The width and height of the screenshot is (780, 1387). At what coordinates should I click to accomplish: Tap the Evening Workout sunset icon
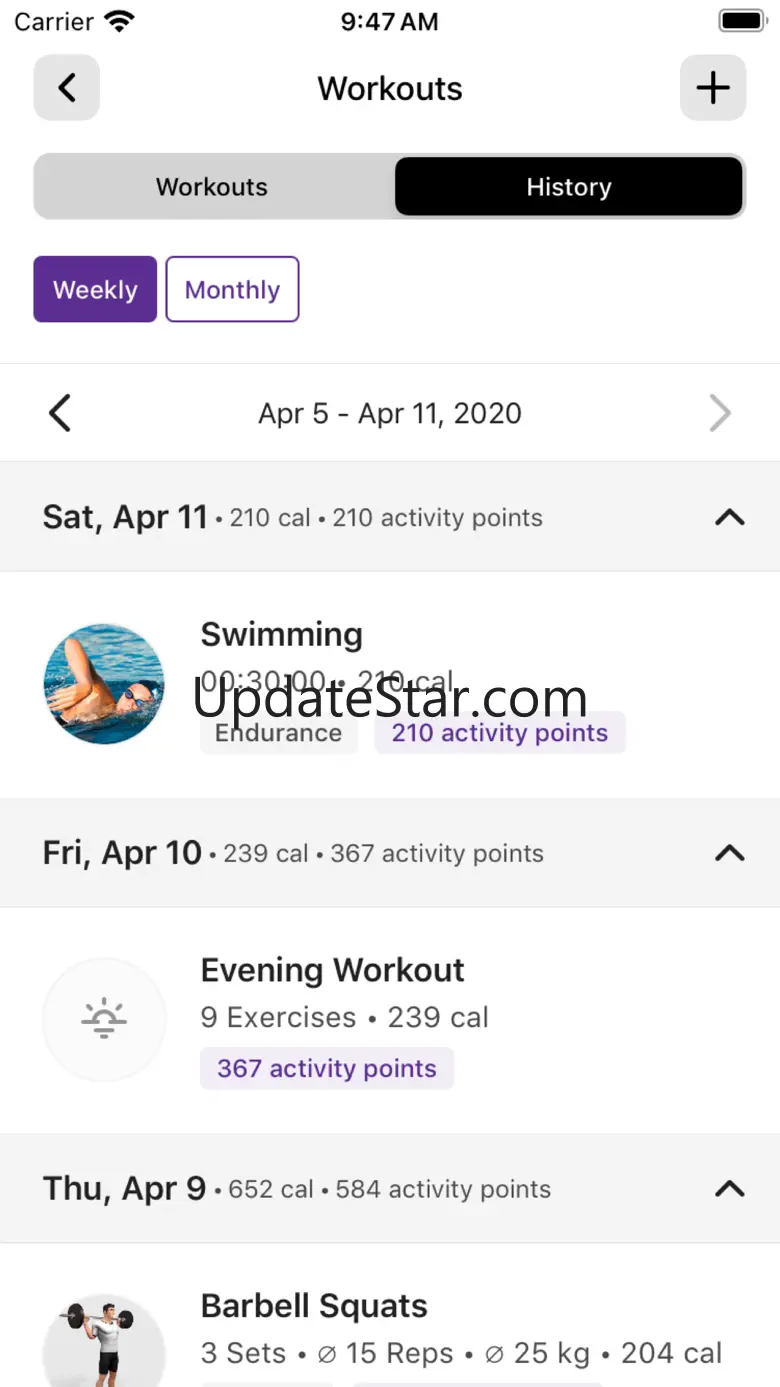click(x=104, y=1019)
